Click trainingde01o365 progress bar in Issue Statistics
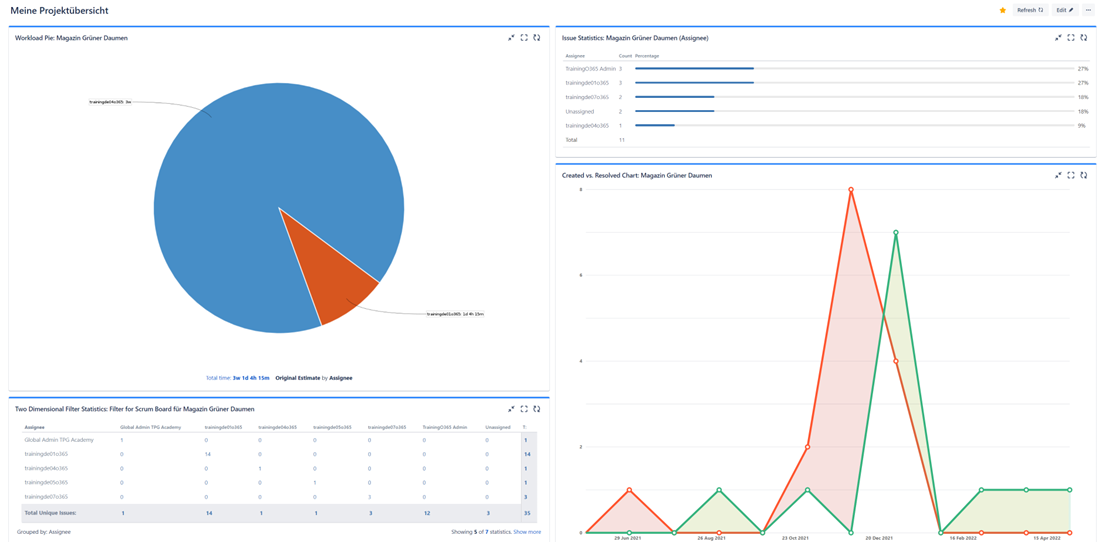Viewport: 1099px width, 542px height. coord(694,83)
